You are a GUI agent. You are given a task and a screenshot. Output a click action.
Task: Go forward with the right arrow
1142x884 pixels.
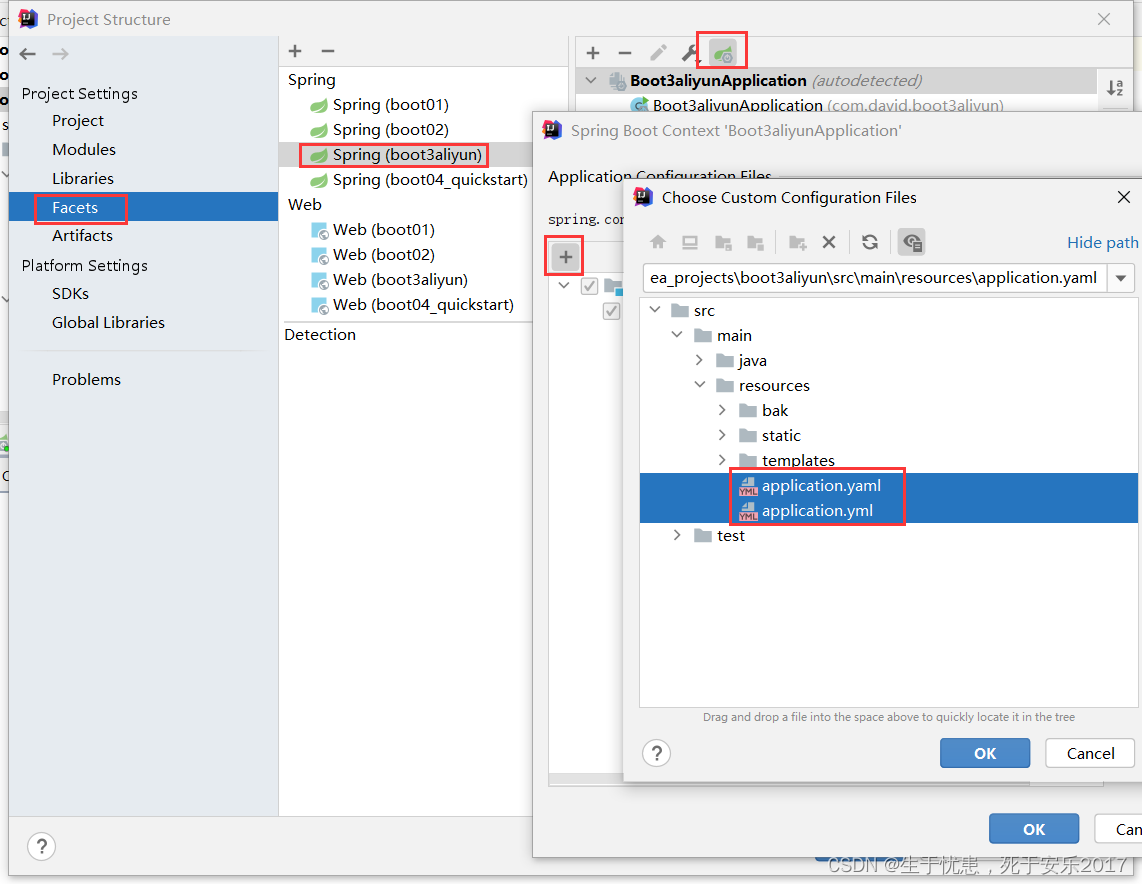[x=60, y=54]
